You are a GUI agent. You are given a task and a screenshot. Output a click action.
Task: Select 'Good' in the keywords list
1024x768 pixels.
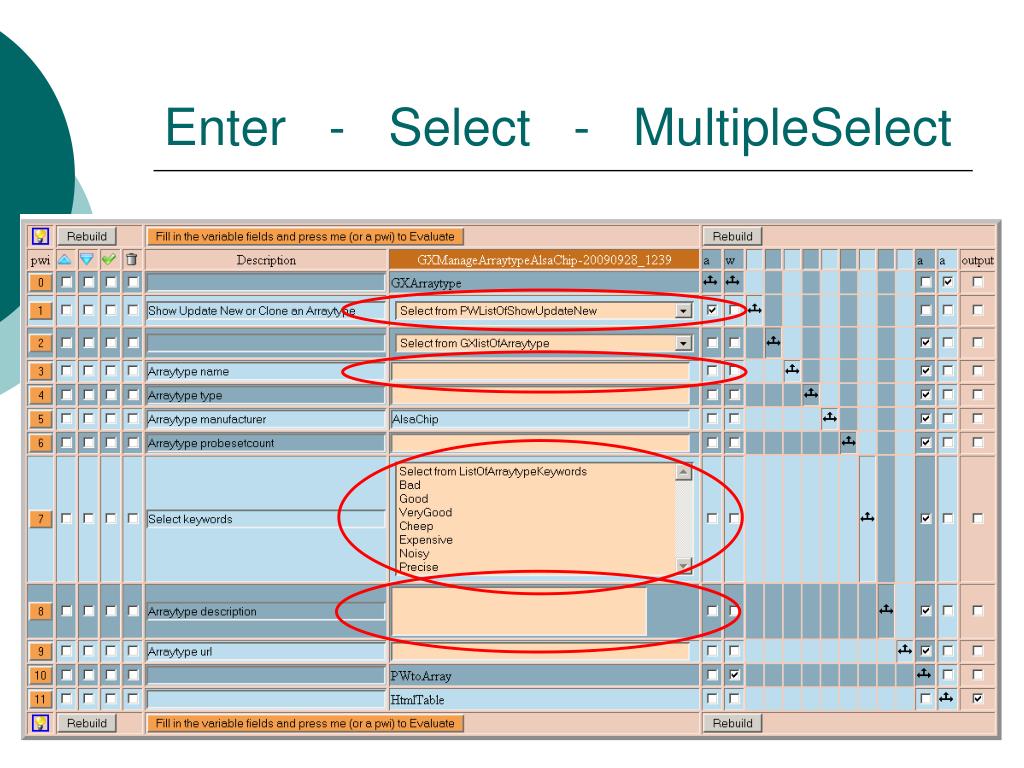[x=413, y=499]
